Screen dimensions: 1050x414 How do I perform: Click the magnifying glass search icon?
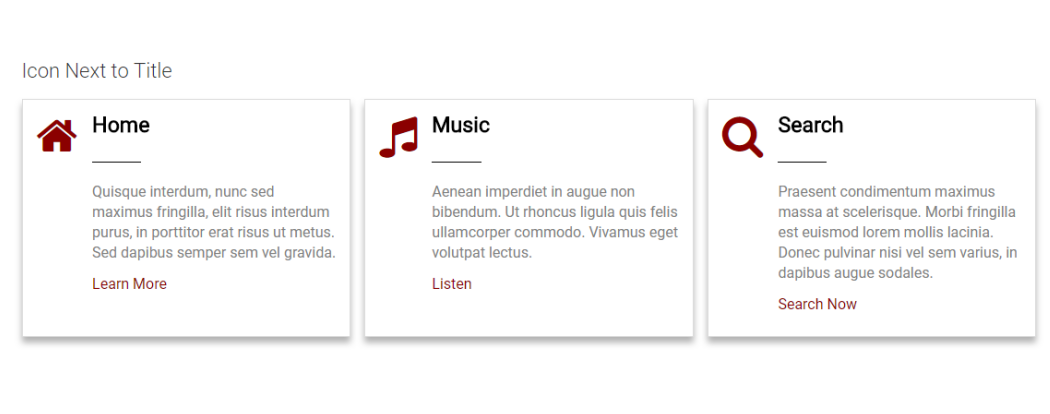click(x=742, y=137)
